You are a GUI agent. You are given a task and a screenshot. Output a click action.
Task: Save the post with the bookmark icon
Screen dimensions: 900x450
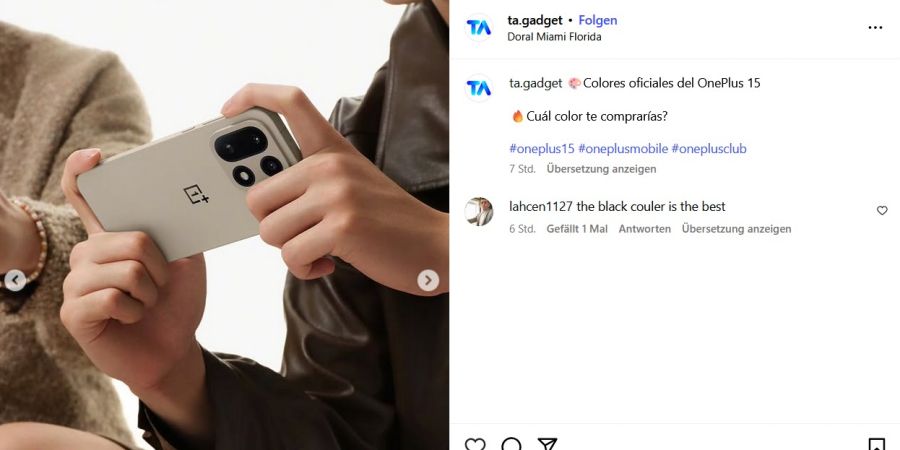(x=876, y=444)
